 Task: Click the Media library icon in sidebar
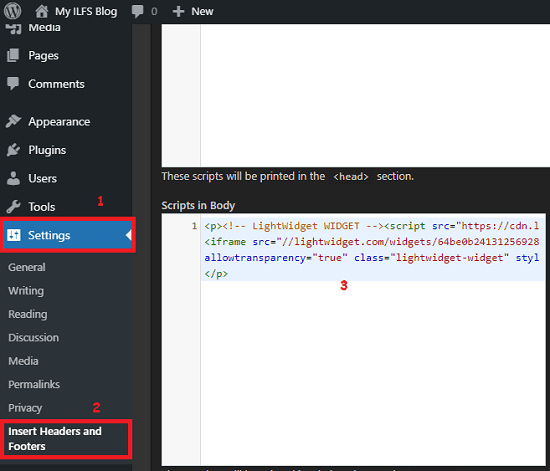(x=14, y=28)
